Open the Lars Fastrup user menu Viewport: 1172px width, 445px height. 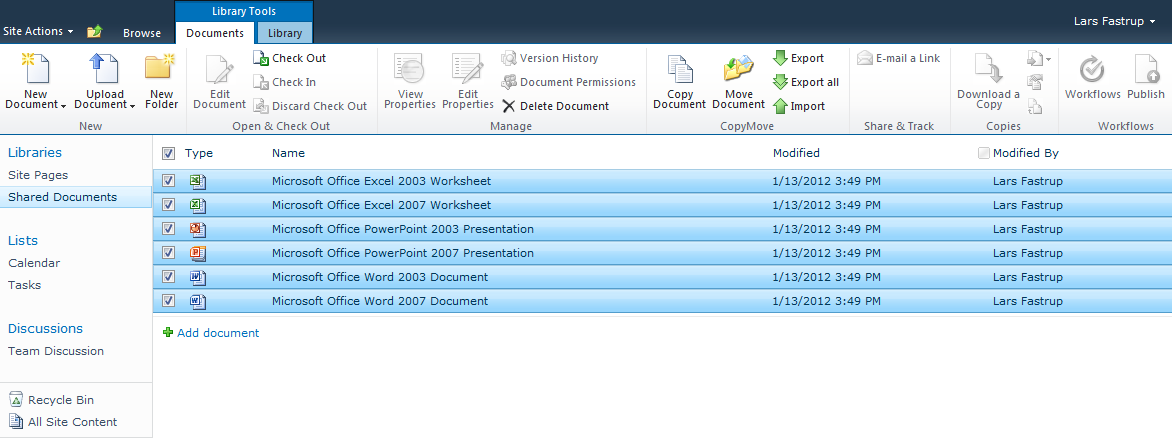pos(1114,21)
